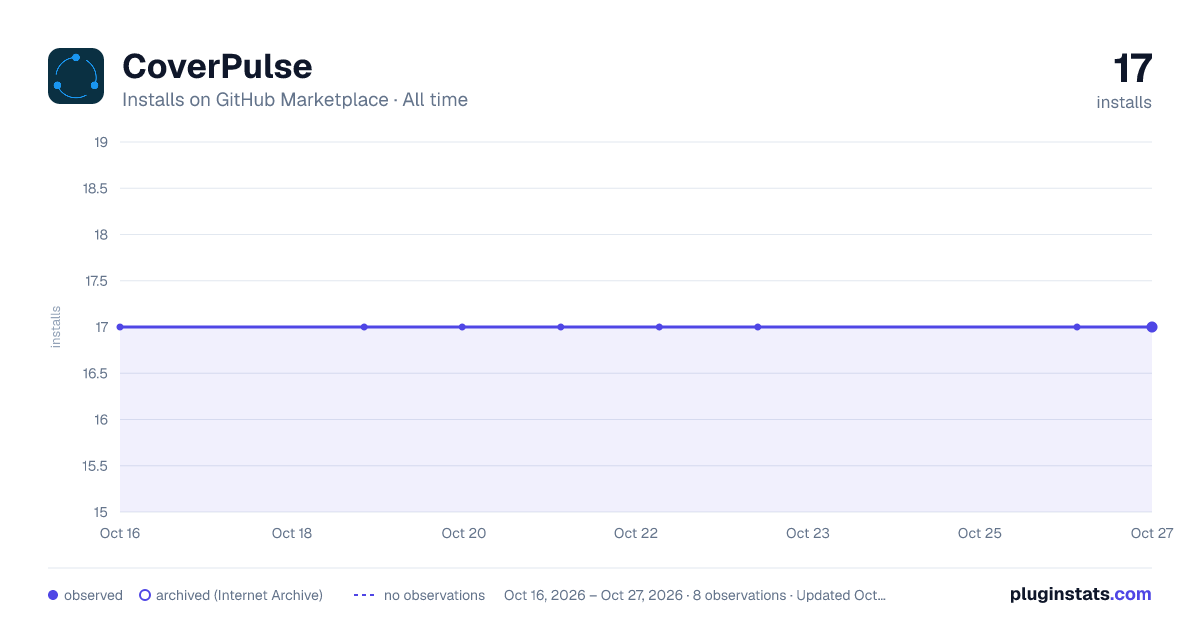The image size is (1200, 630).
Task: Click the CoverPulse title
Action: [x=217, y=66]
